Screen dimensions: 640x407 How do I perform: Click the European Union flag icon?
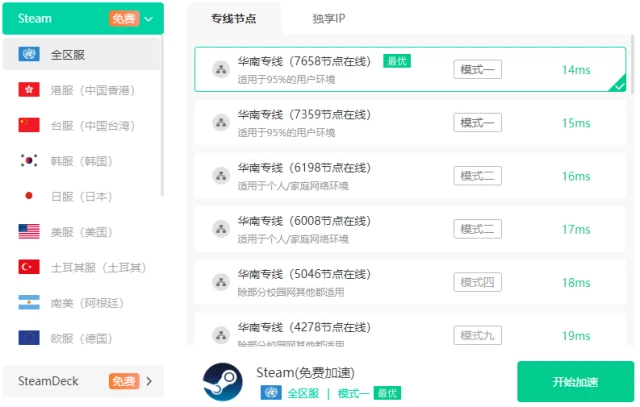29,338
